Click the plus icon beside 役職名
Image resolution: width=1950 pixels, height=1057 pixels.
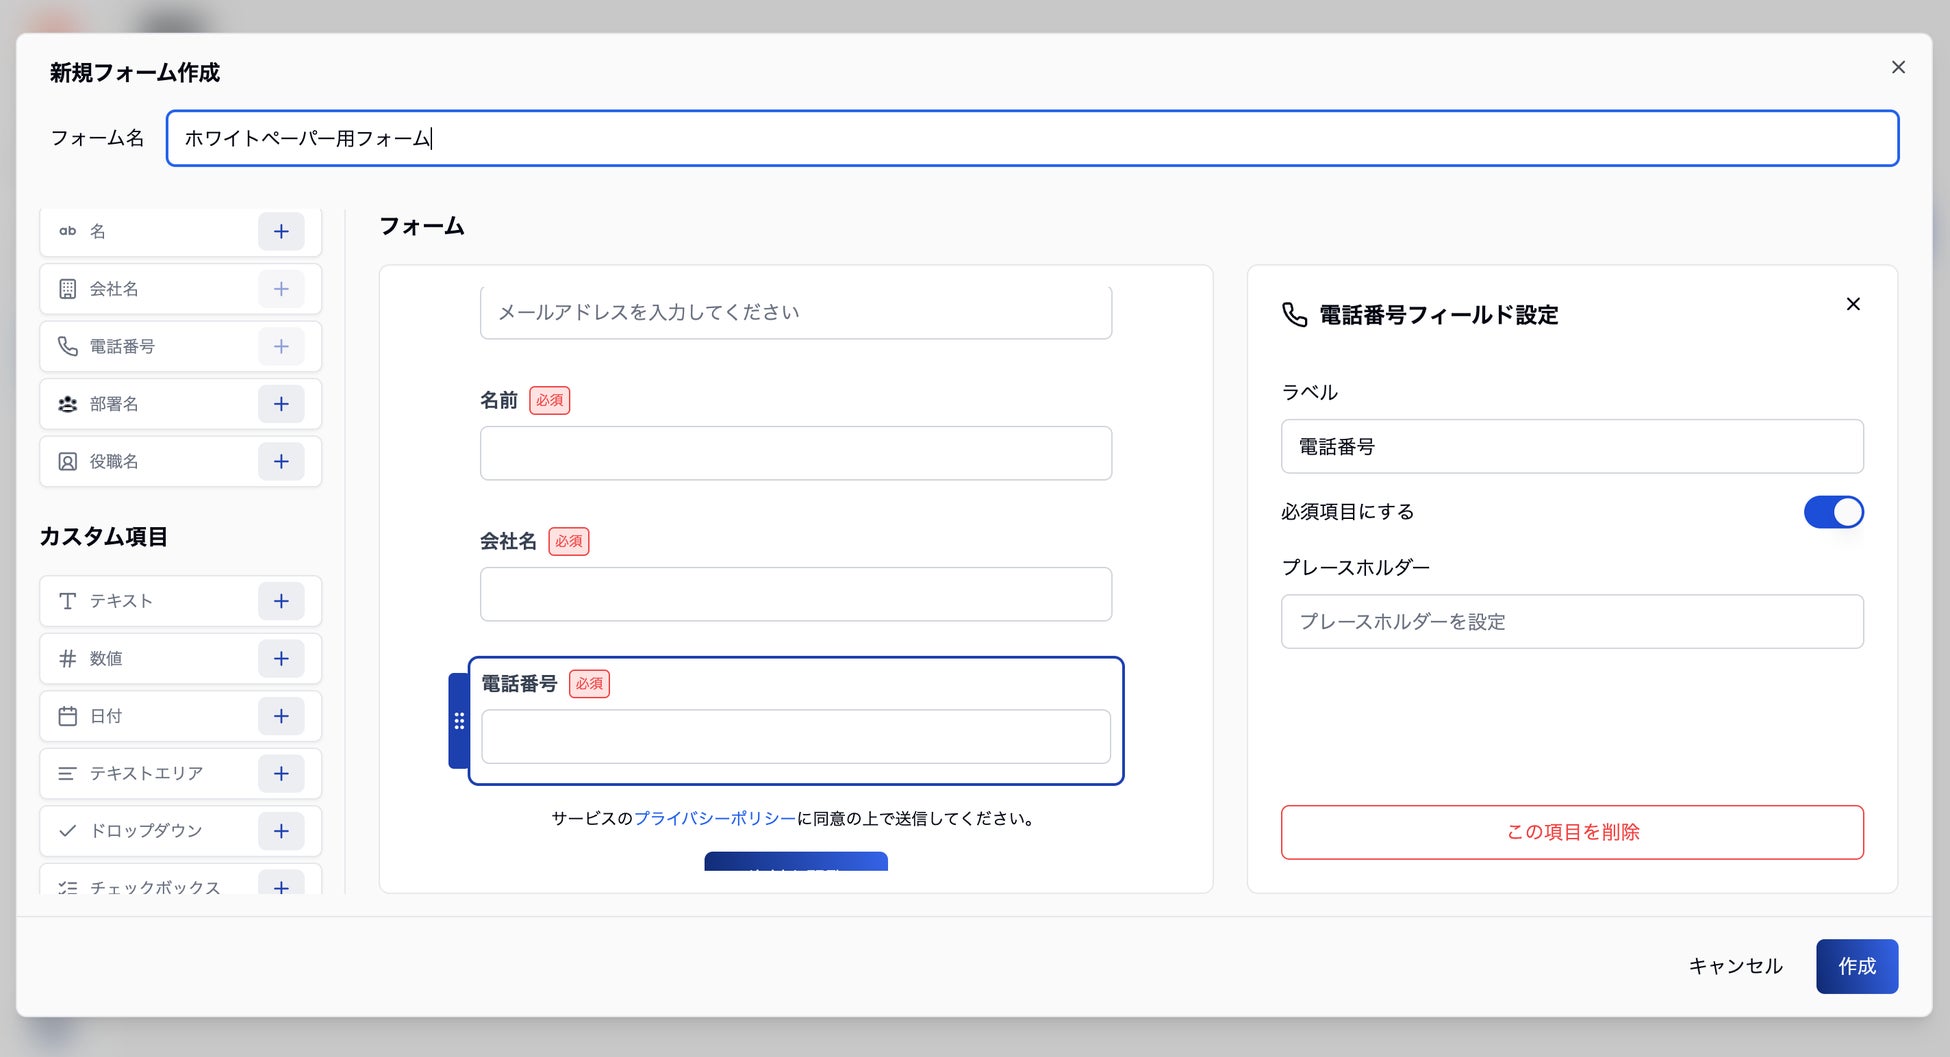coord(281,462)
